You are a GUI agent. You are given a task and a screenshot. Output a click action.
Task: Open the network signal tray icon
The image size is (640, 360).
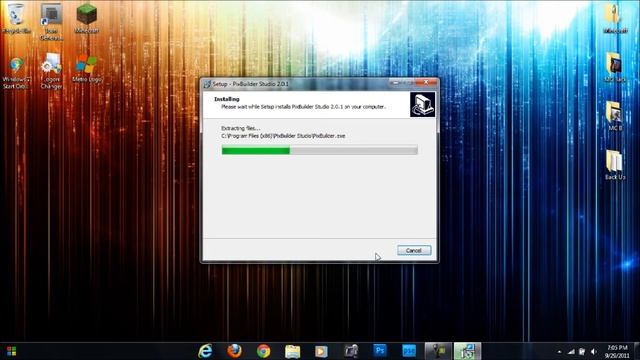(571, 351)
